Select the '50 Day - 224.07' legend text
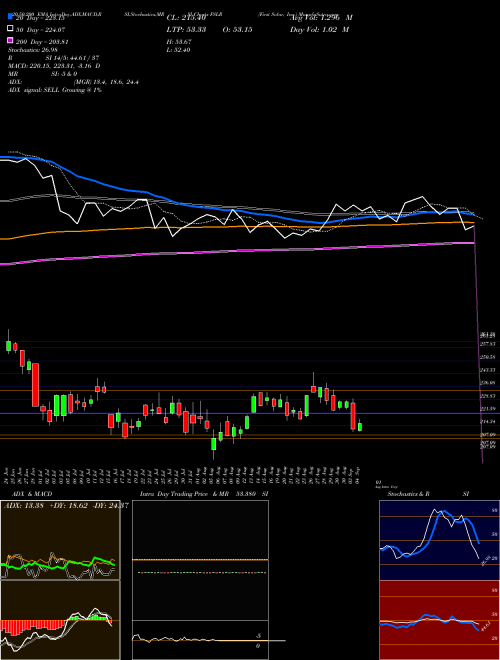This screenshot has width=500, height=660. [x=41, y=30]
